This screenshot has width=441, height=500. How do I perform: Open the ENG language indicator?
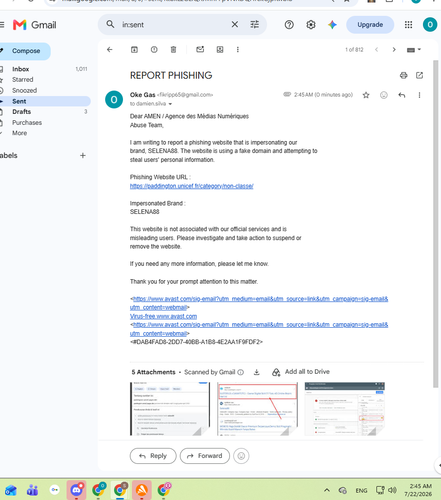tap(361, 490)
